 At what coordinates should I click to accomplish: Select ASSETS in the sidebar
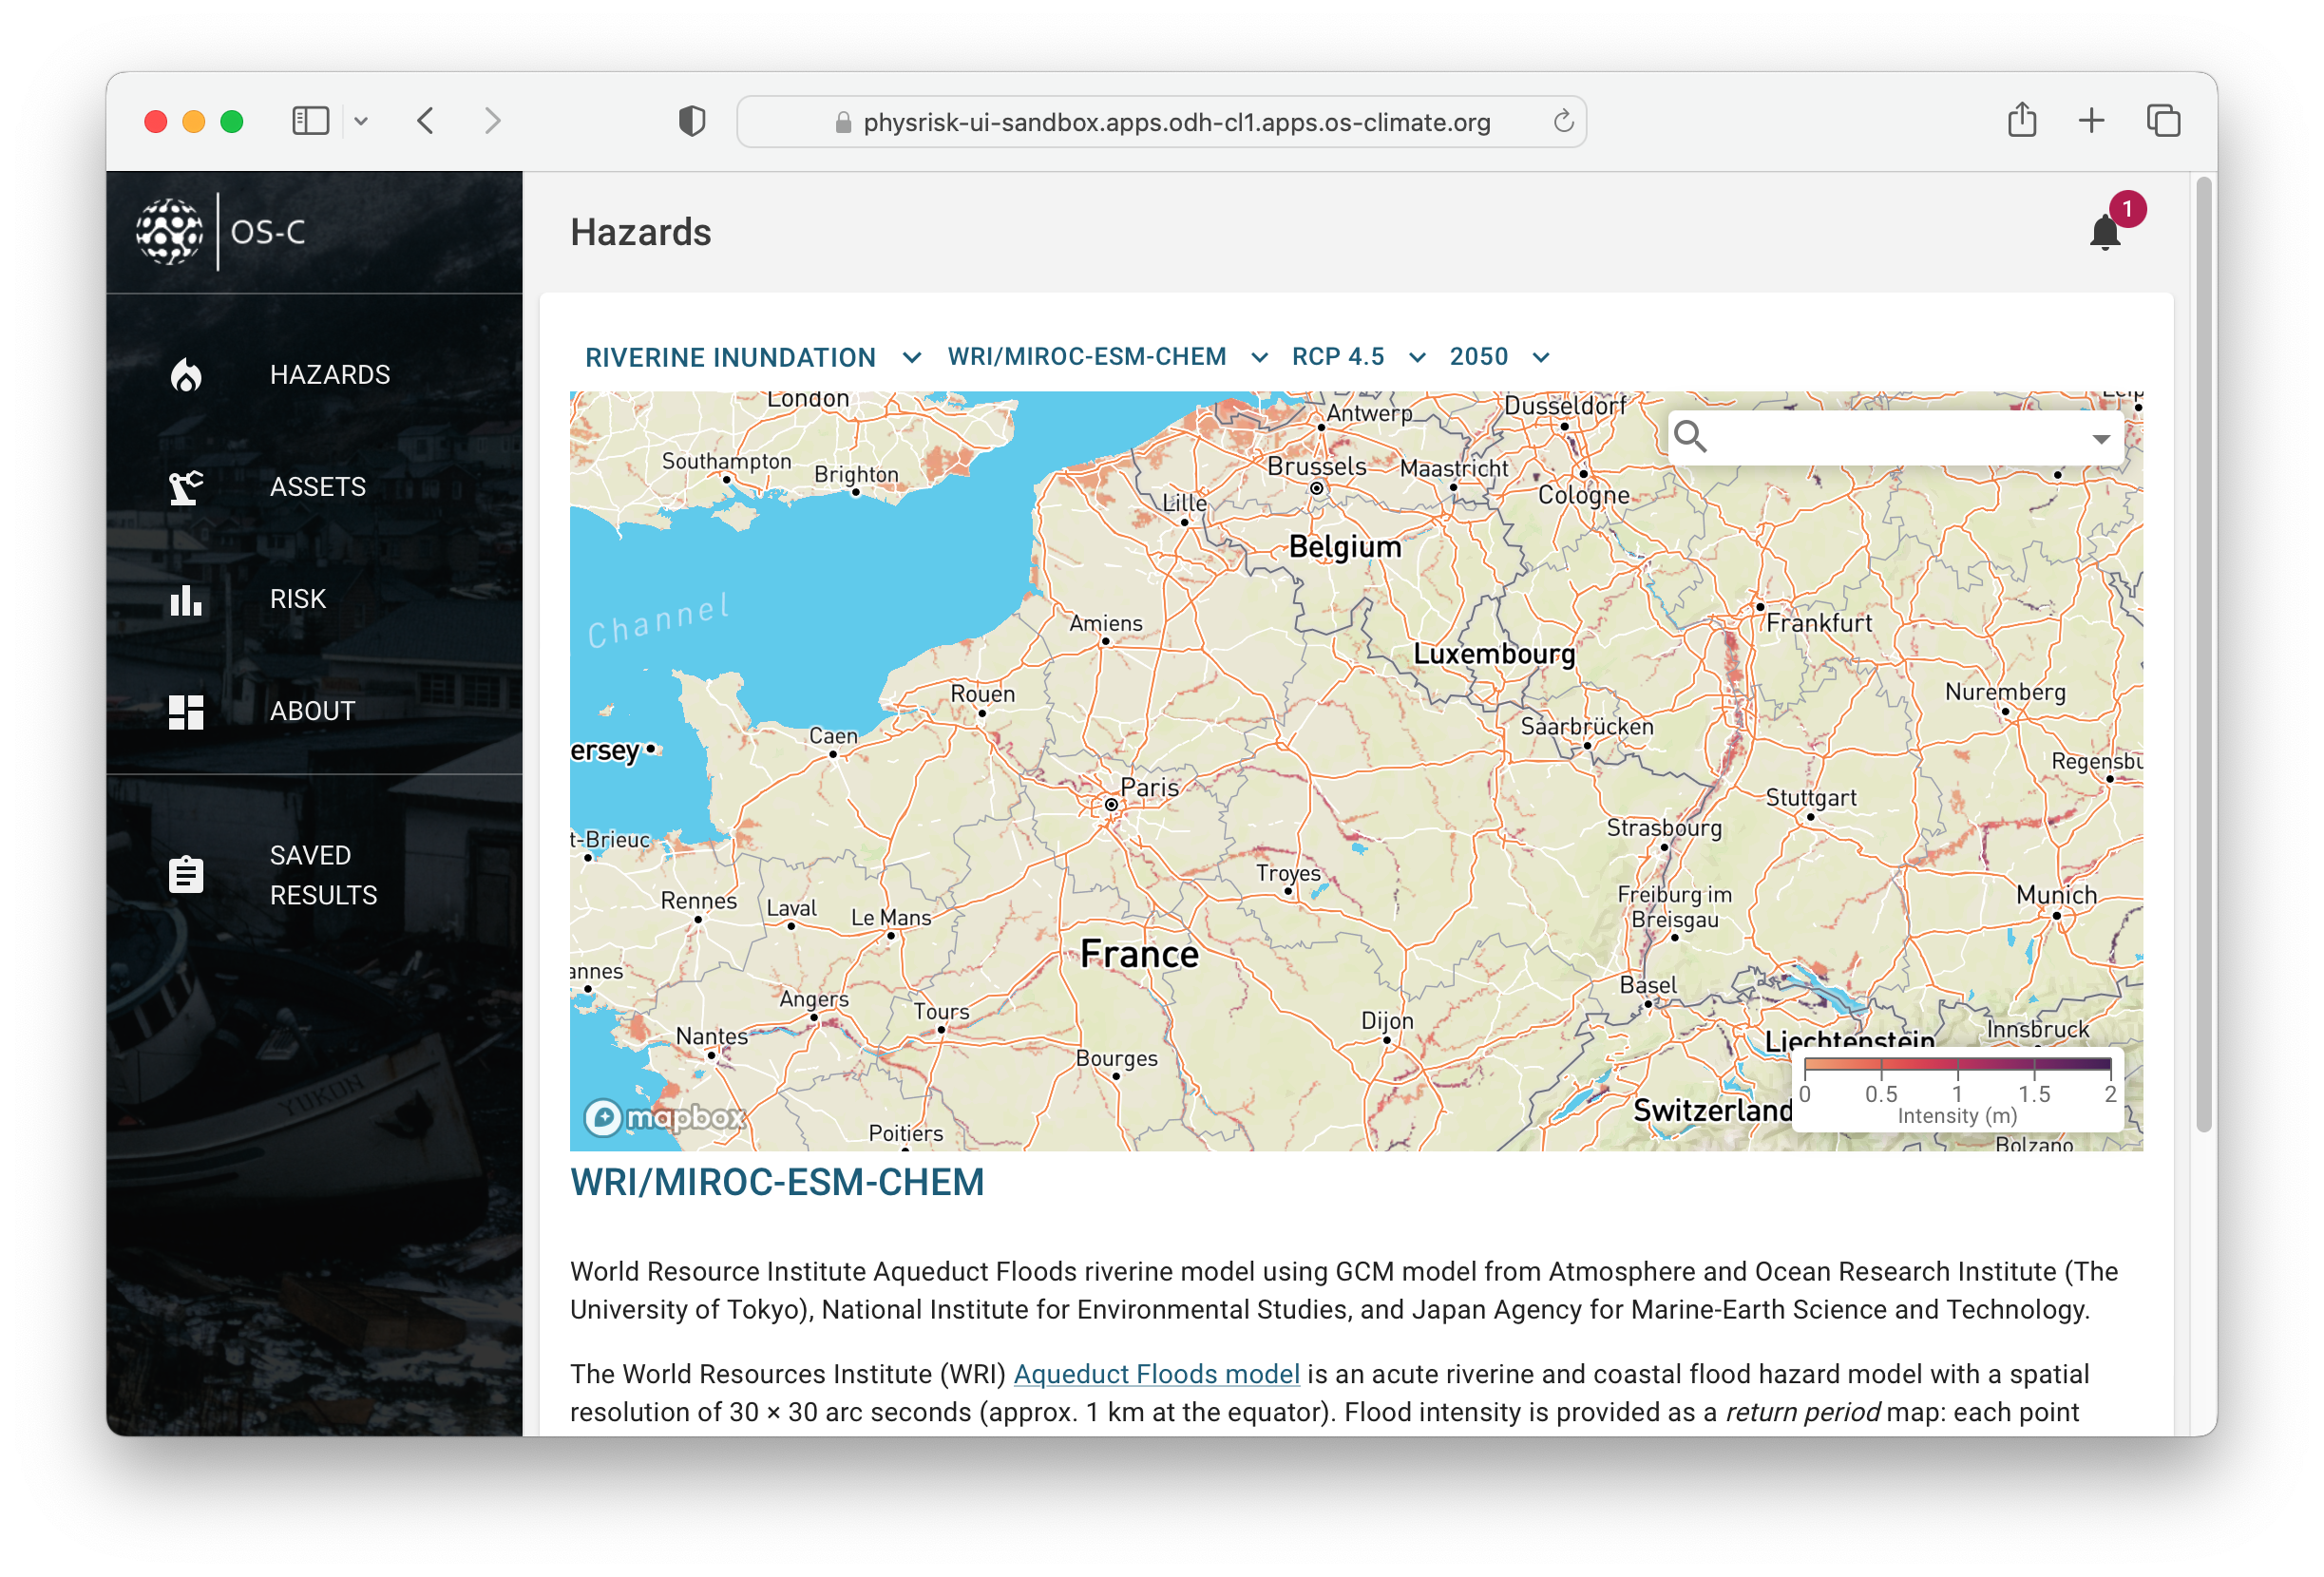tap(318, 487)
